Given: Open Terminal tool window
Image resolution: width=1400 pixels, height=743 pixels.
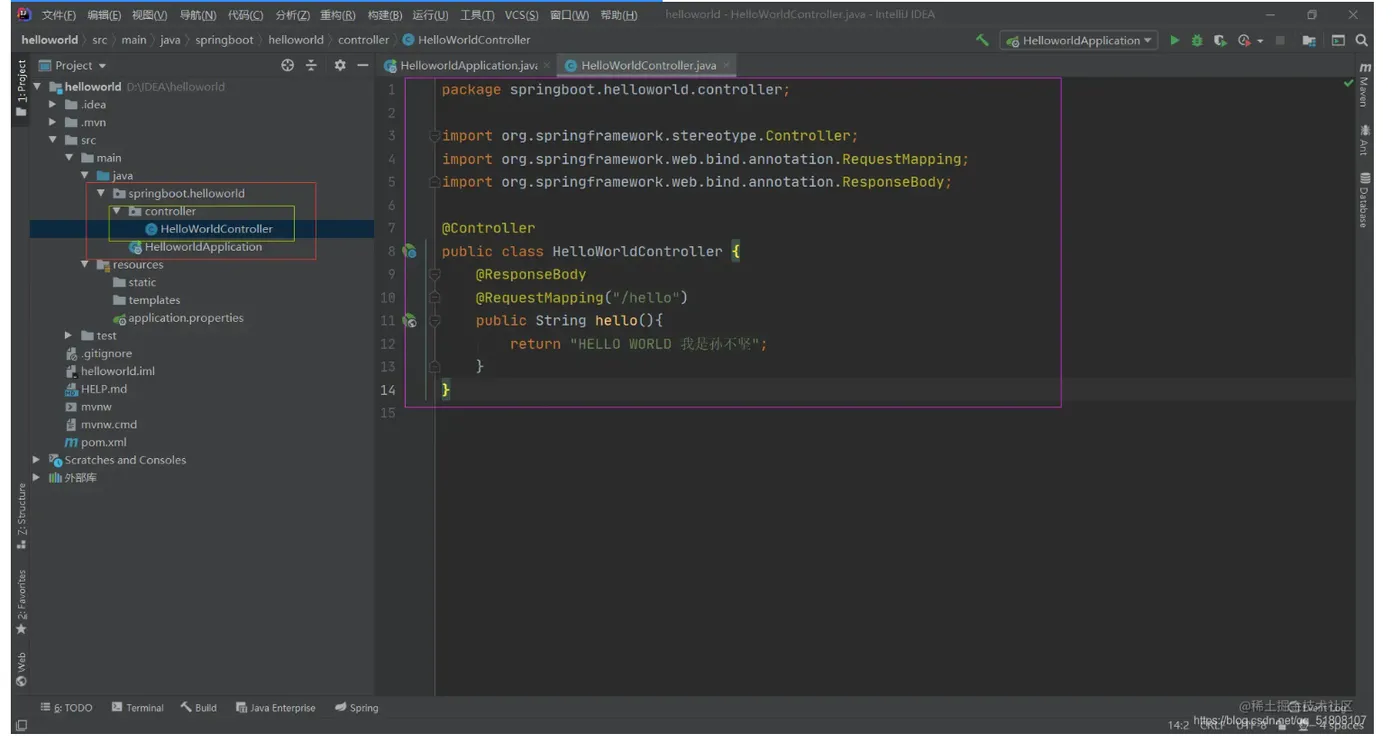Looking at the screenshot, I should [138, 708].
